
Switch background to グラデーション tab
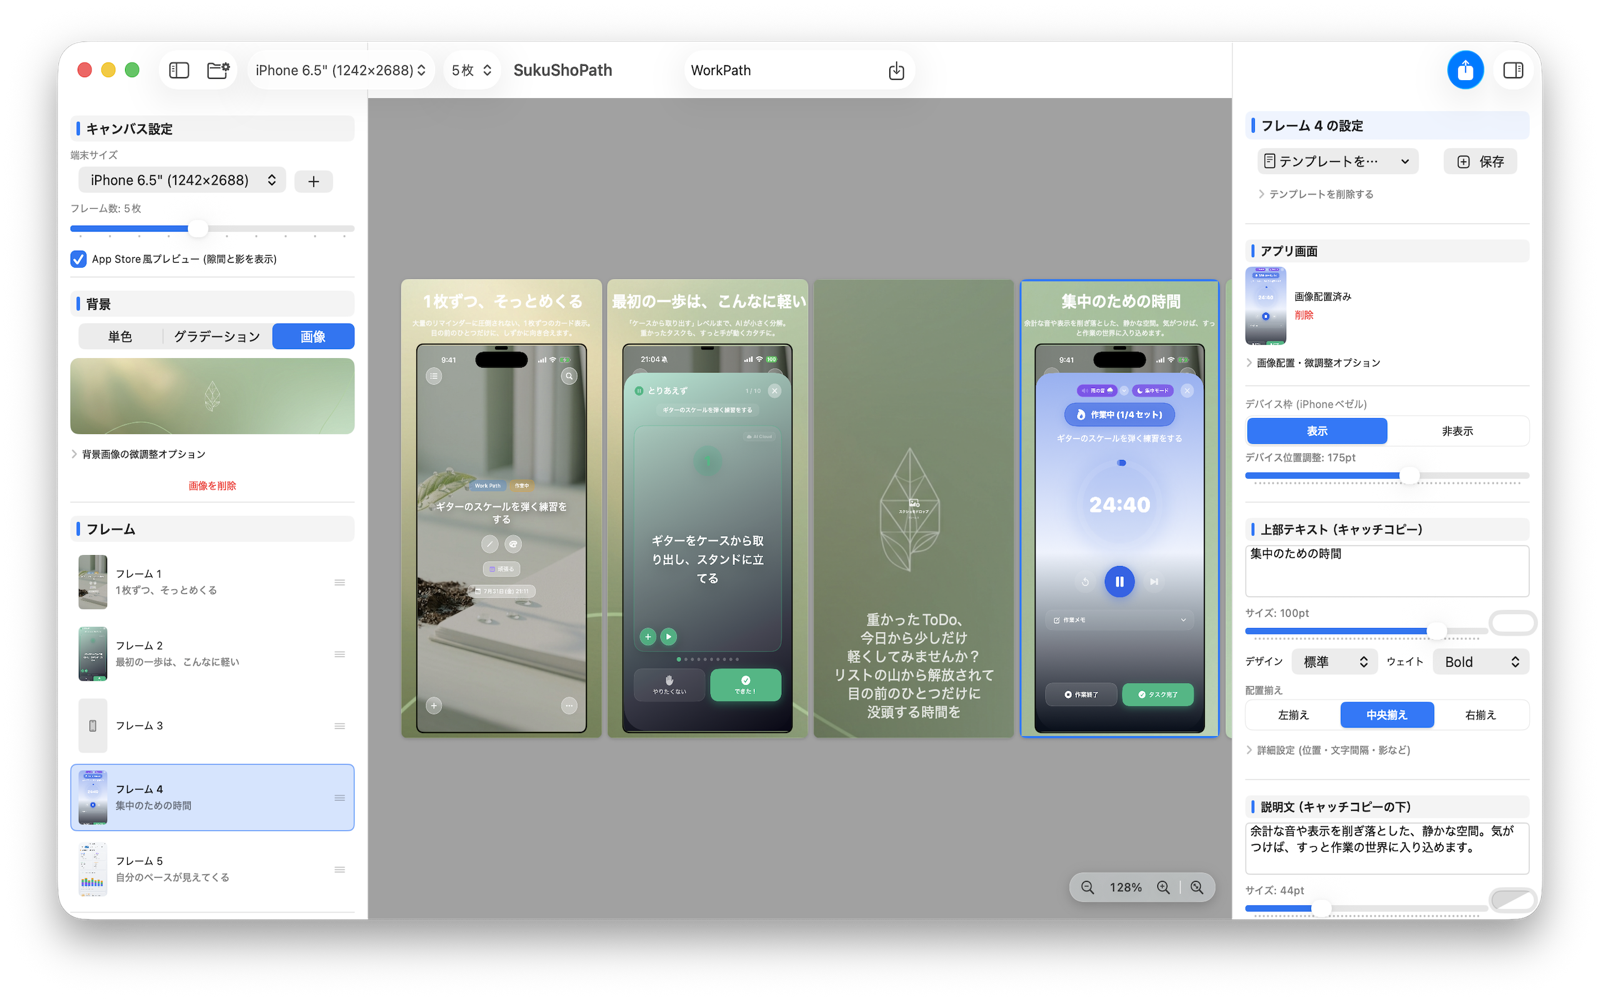coord(217,337)
